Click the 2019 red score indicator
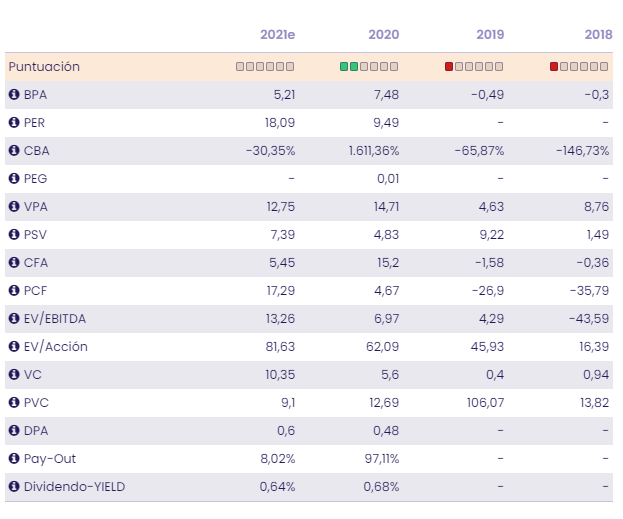This screenshot has height=519, width=623. click(449, 67)
